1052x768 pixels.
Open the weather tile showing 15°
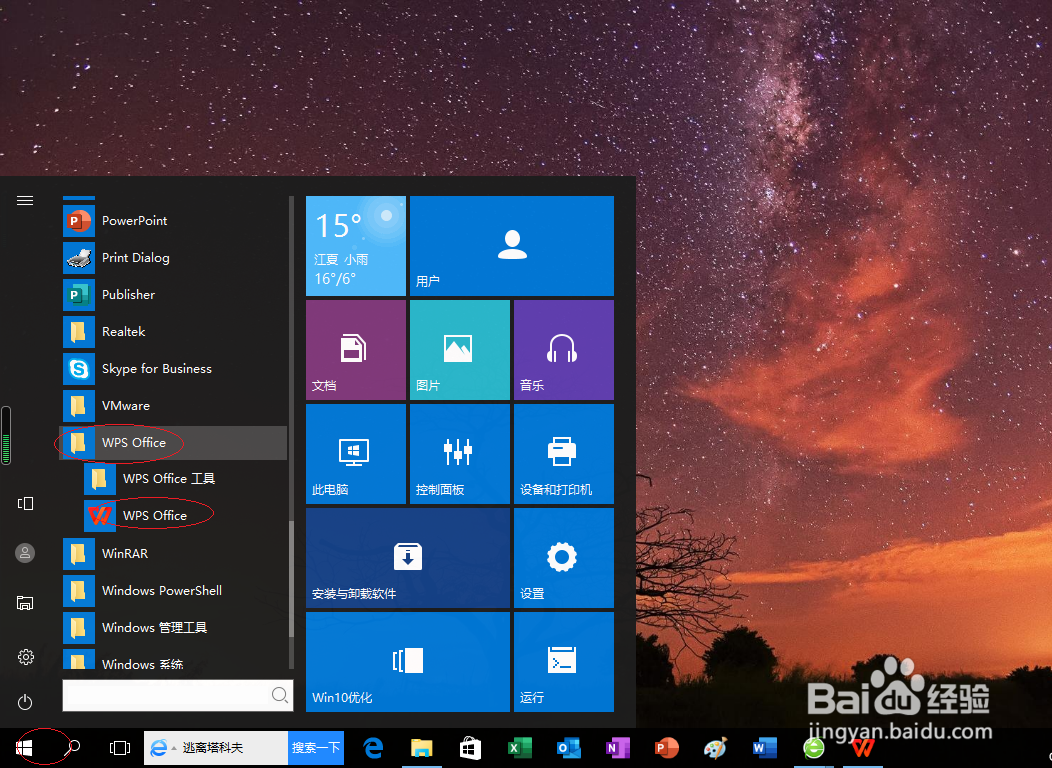[x=356, y=245]
